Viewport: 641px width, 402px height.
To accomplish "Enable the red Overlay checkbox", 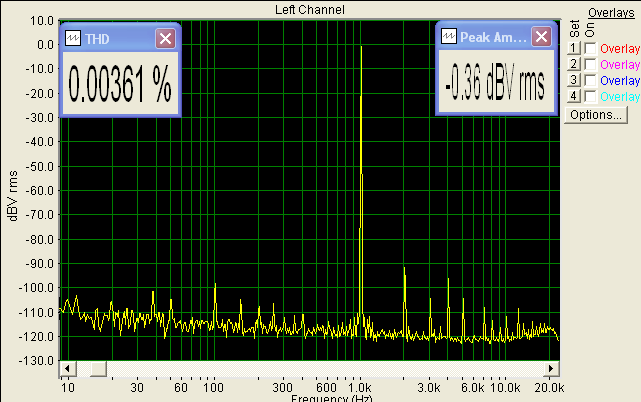I will pos(590,49).
